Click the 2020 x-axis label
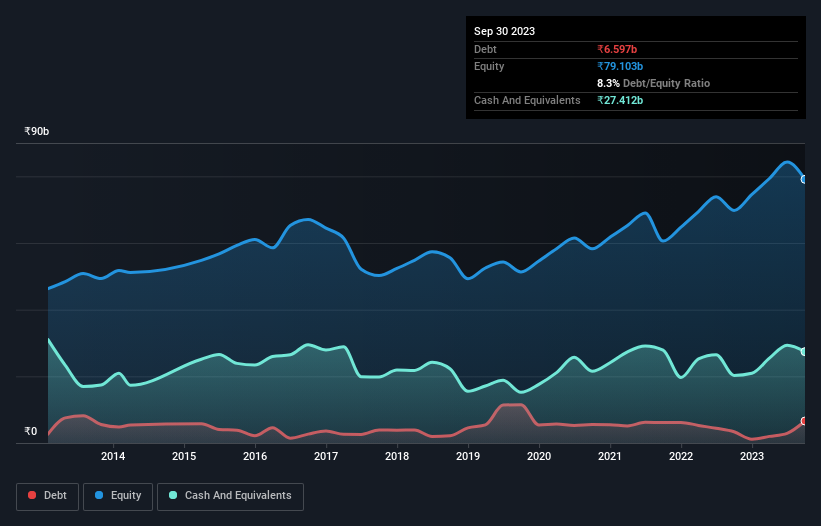The image size is (821, 526). pyautogui.click(x=539, y=456)
